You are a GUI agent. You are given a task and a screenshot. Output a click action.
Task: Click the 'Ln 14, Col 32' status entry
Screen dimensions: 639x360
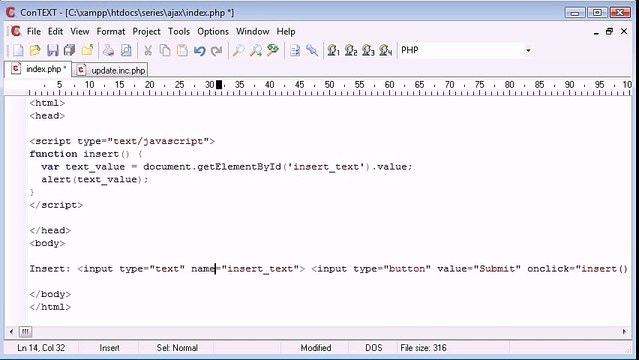(41, 348)
